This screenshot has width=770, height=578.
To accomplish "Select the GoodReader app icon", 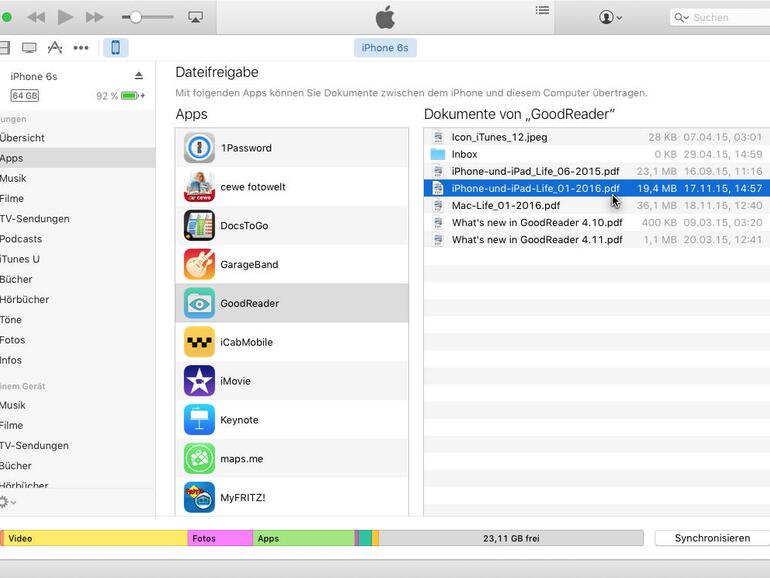I will 199,303.
